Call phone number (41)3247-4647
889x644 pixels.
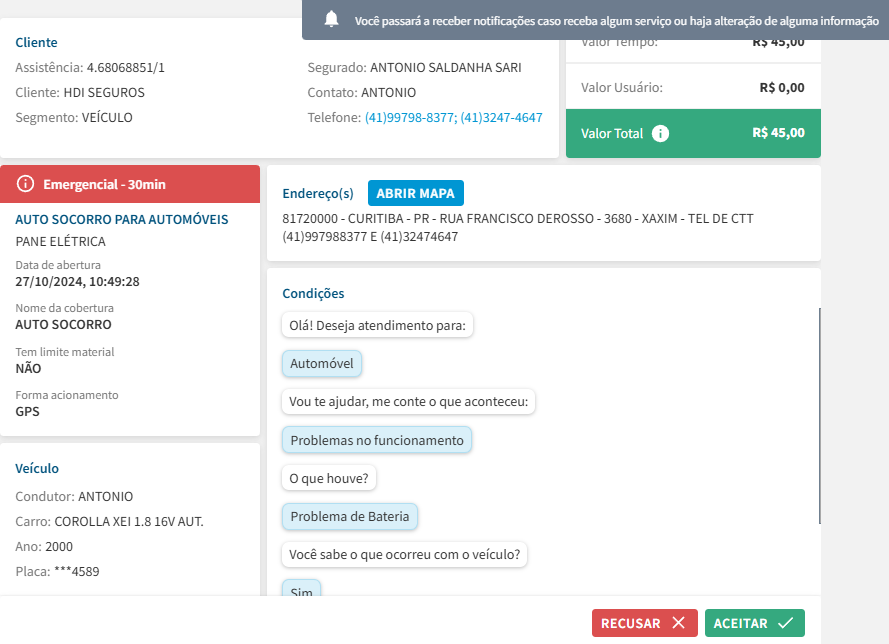tap(501, 117)
